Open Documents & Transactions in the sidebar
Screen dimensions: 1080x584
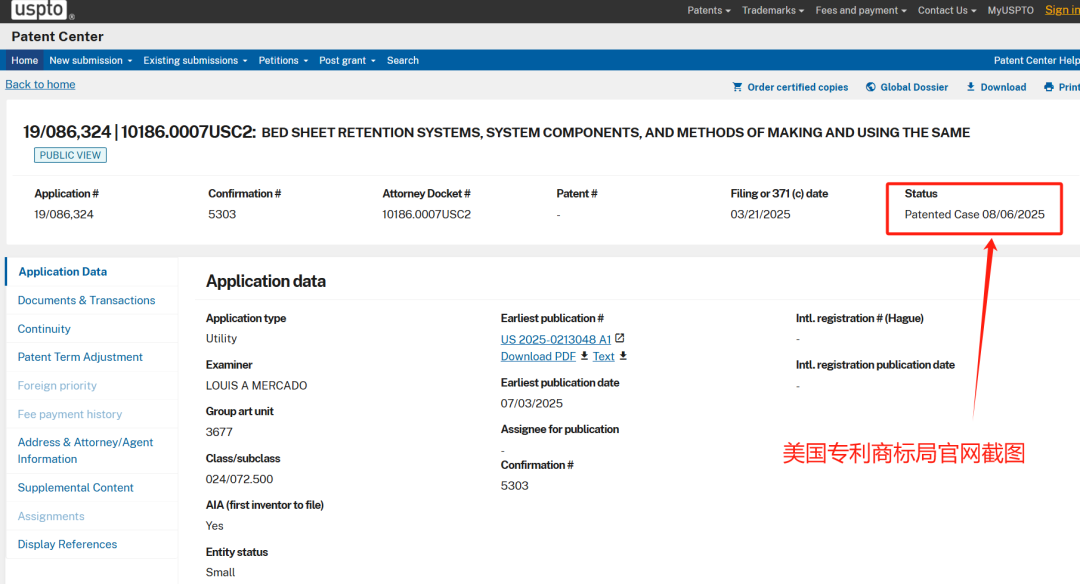[86, 300]
